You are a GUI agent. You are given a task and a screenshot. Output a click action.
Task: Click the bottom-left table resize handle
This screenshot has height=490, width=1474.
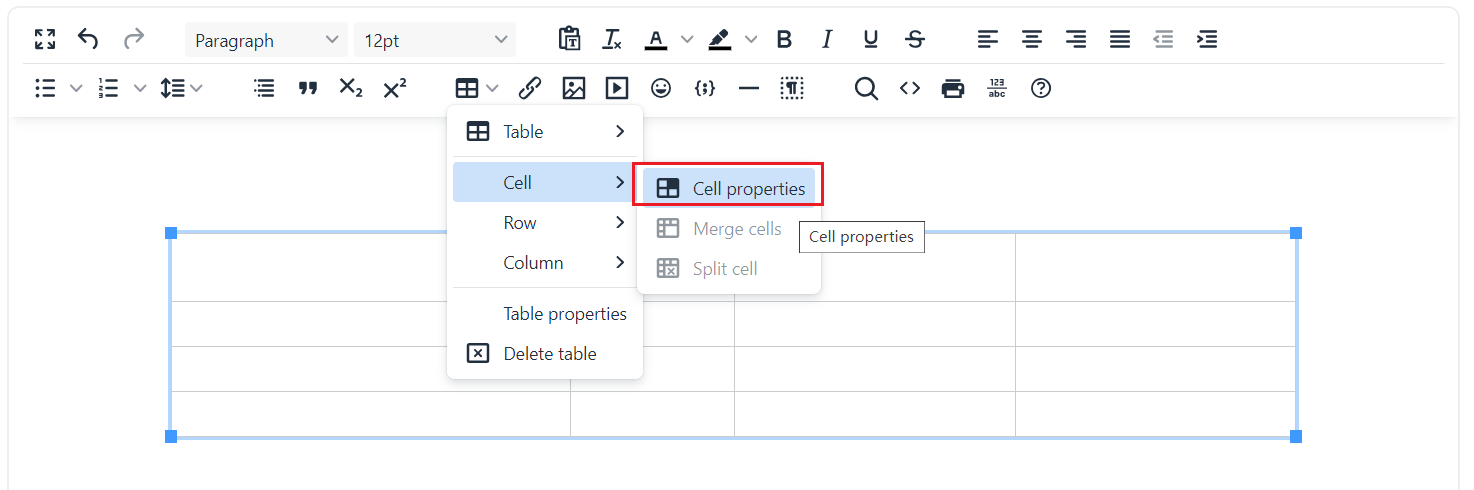pyautogui.click(x=171, y=436)
